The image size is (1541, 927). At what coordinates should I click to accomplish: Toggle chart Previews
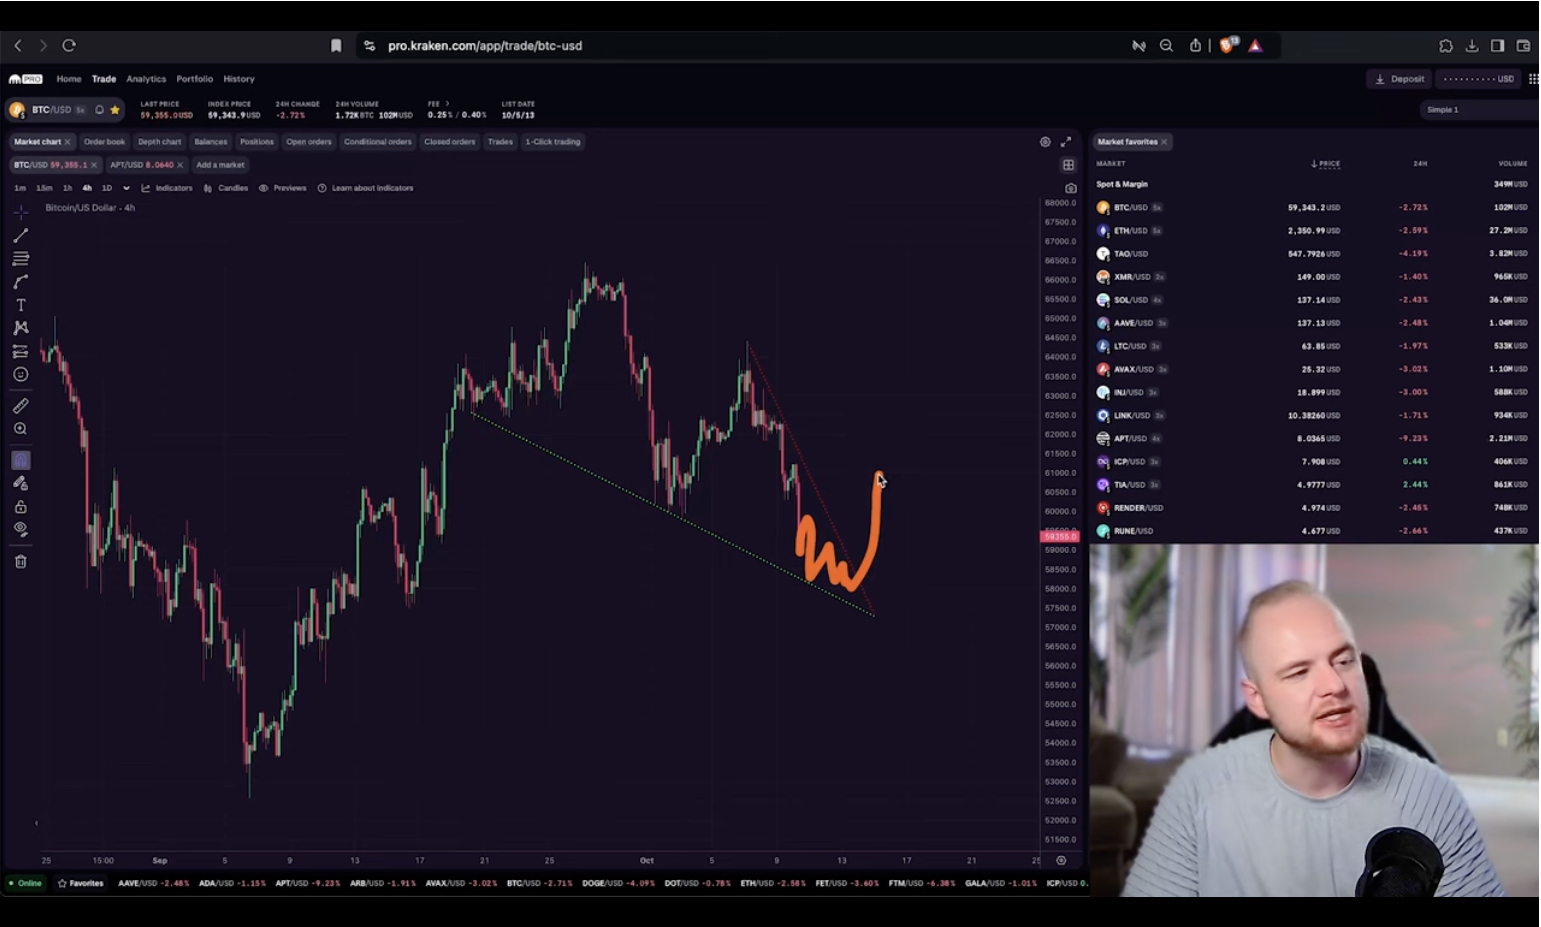click(x=283, y=188)
